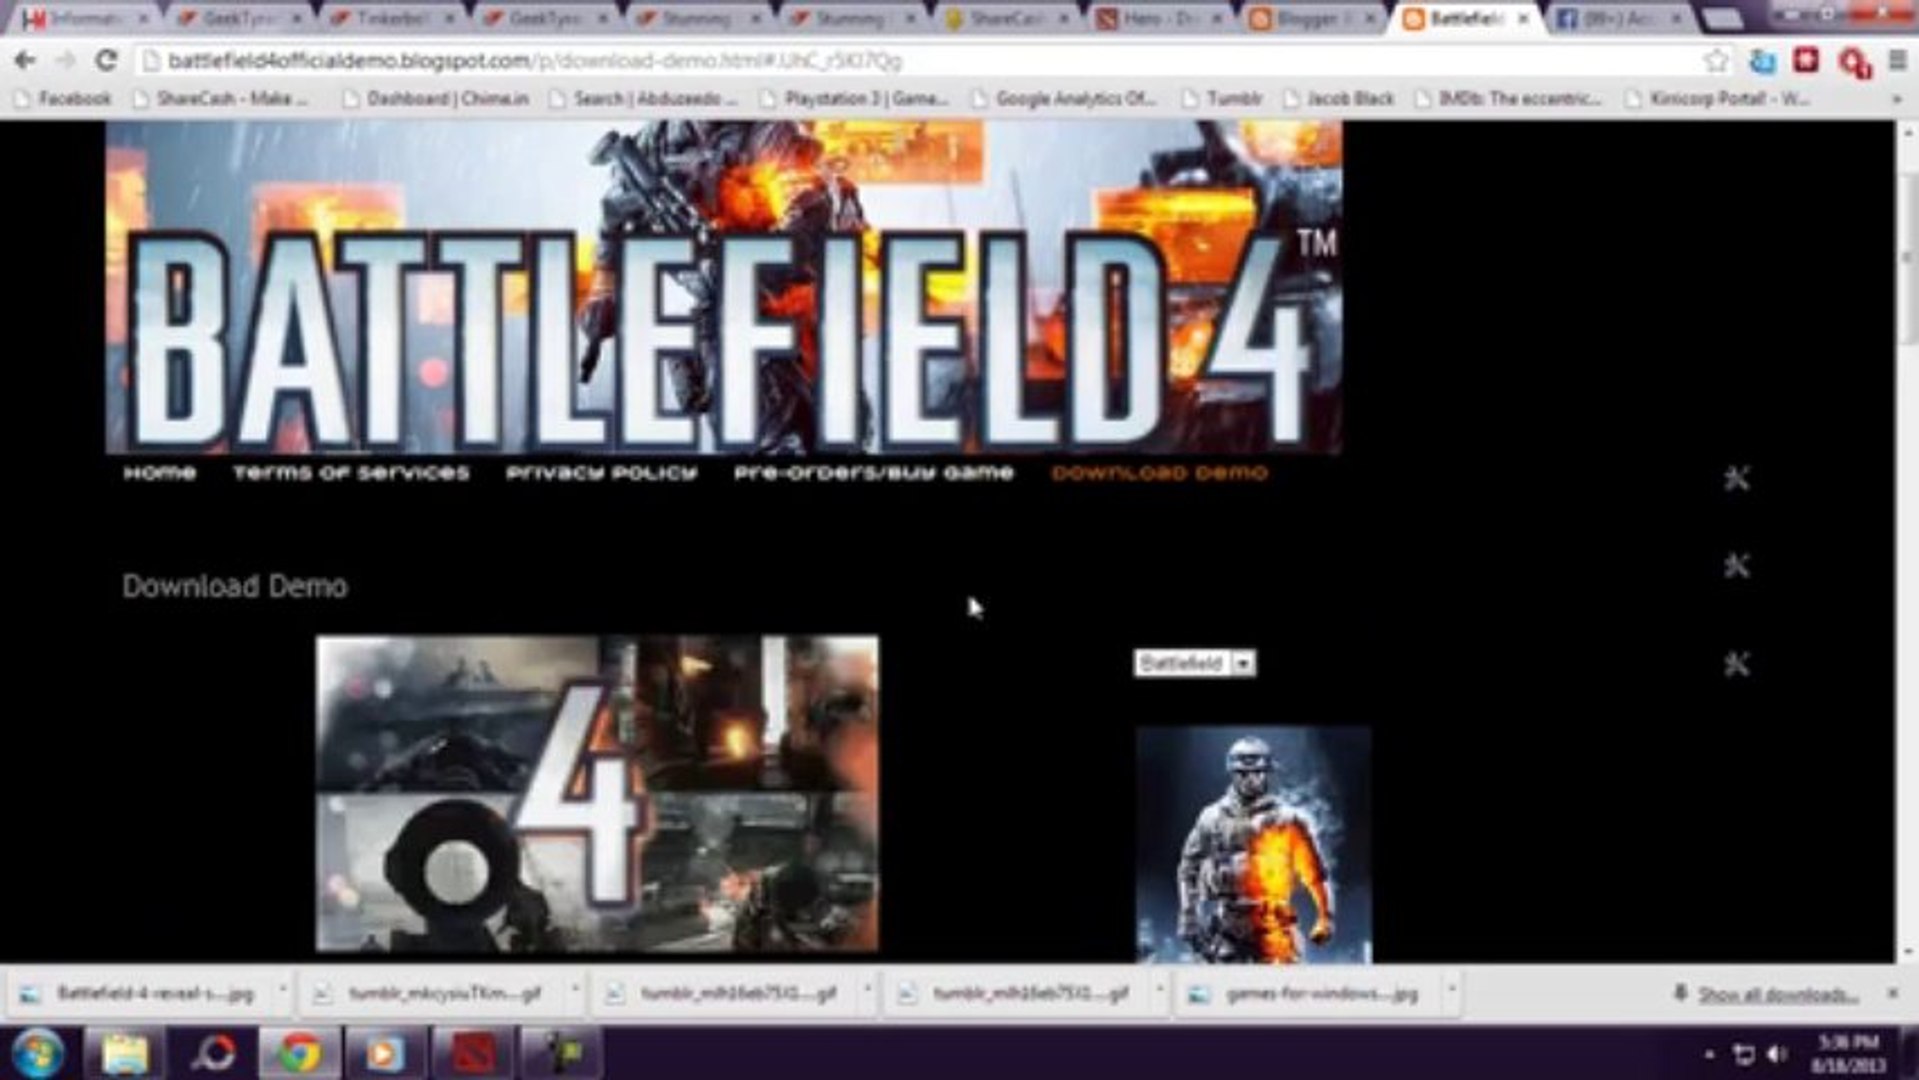Screen dimensions: 1919x1080
Task: Open the media player taskbar icon
Action: (x=385, y=1053)
